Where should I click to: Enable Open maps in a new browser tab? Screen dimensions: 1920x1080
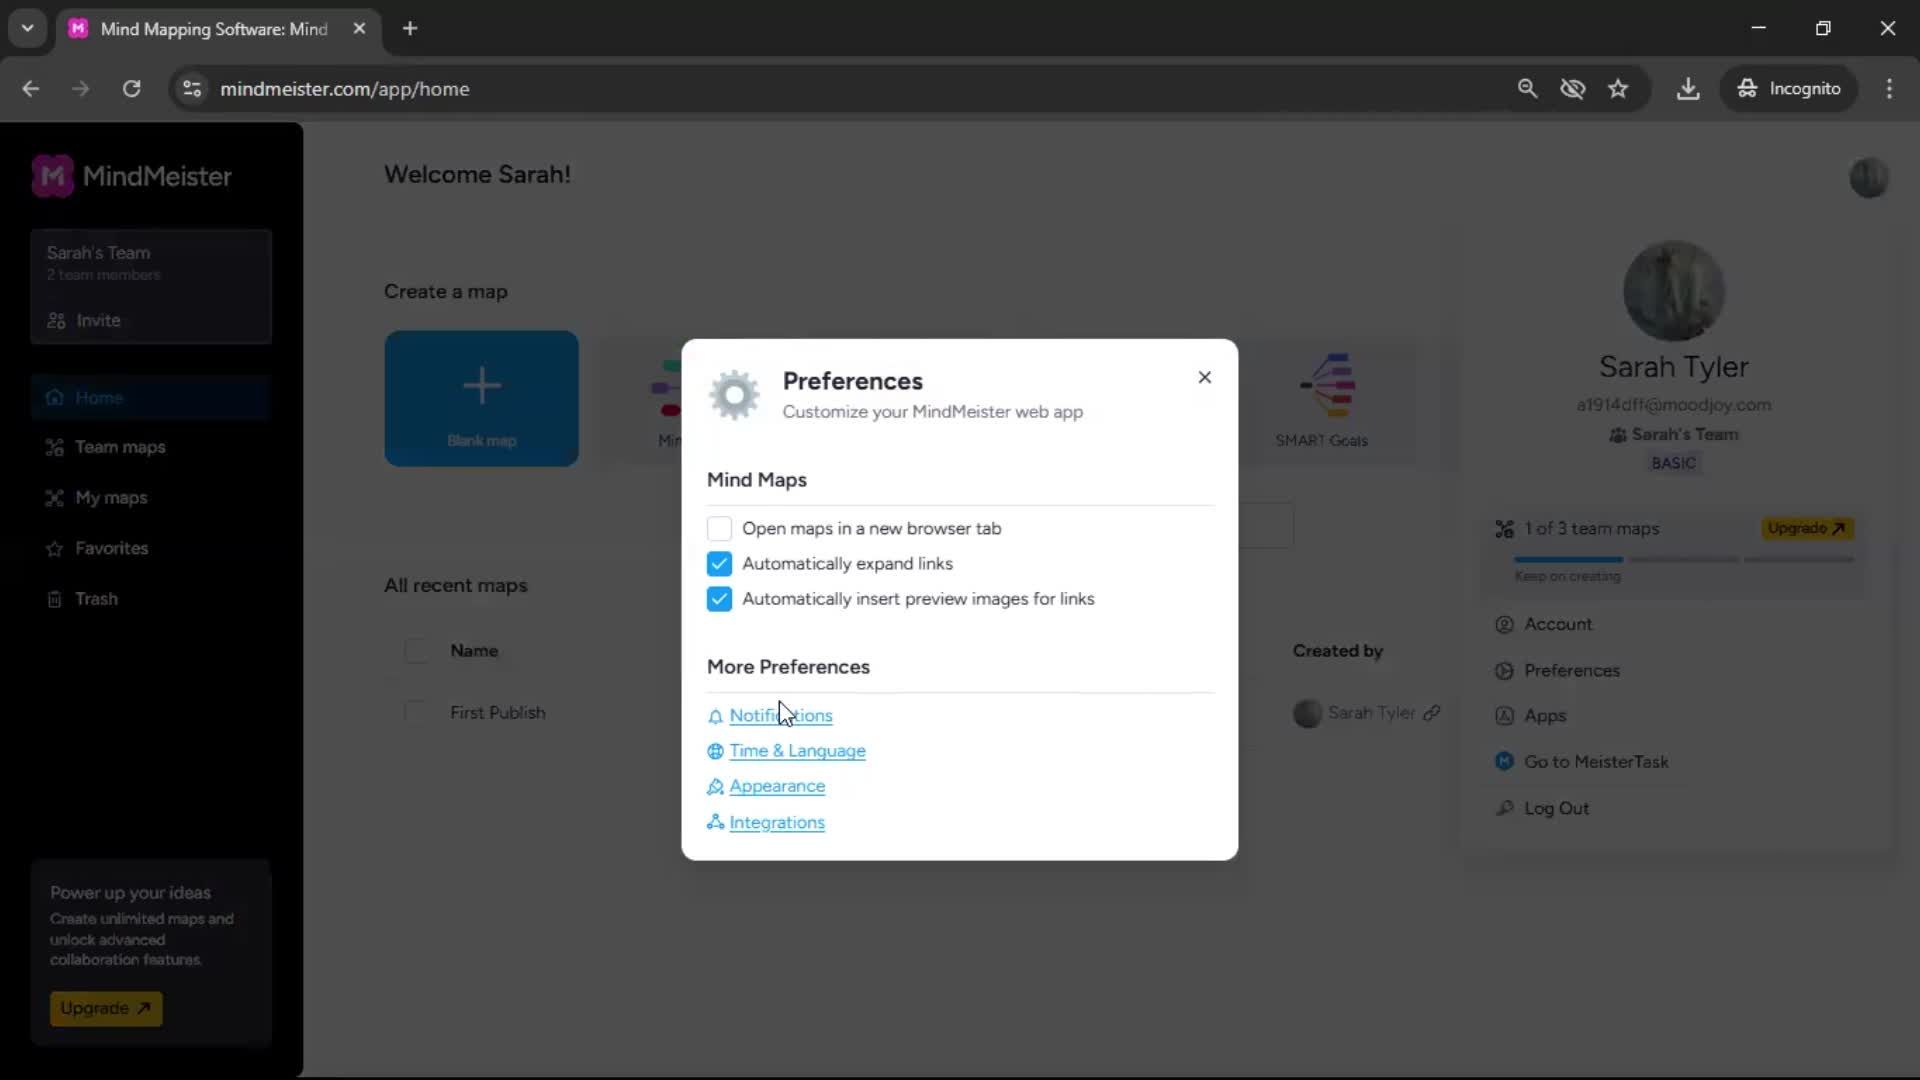(719, 528)
